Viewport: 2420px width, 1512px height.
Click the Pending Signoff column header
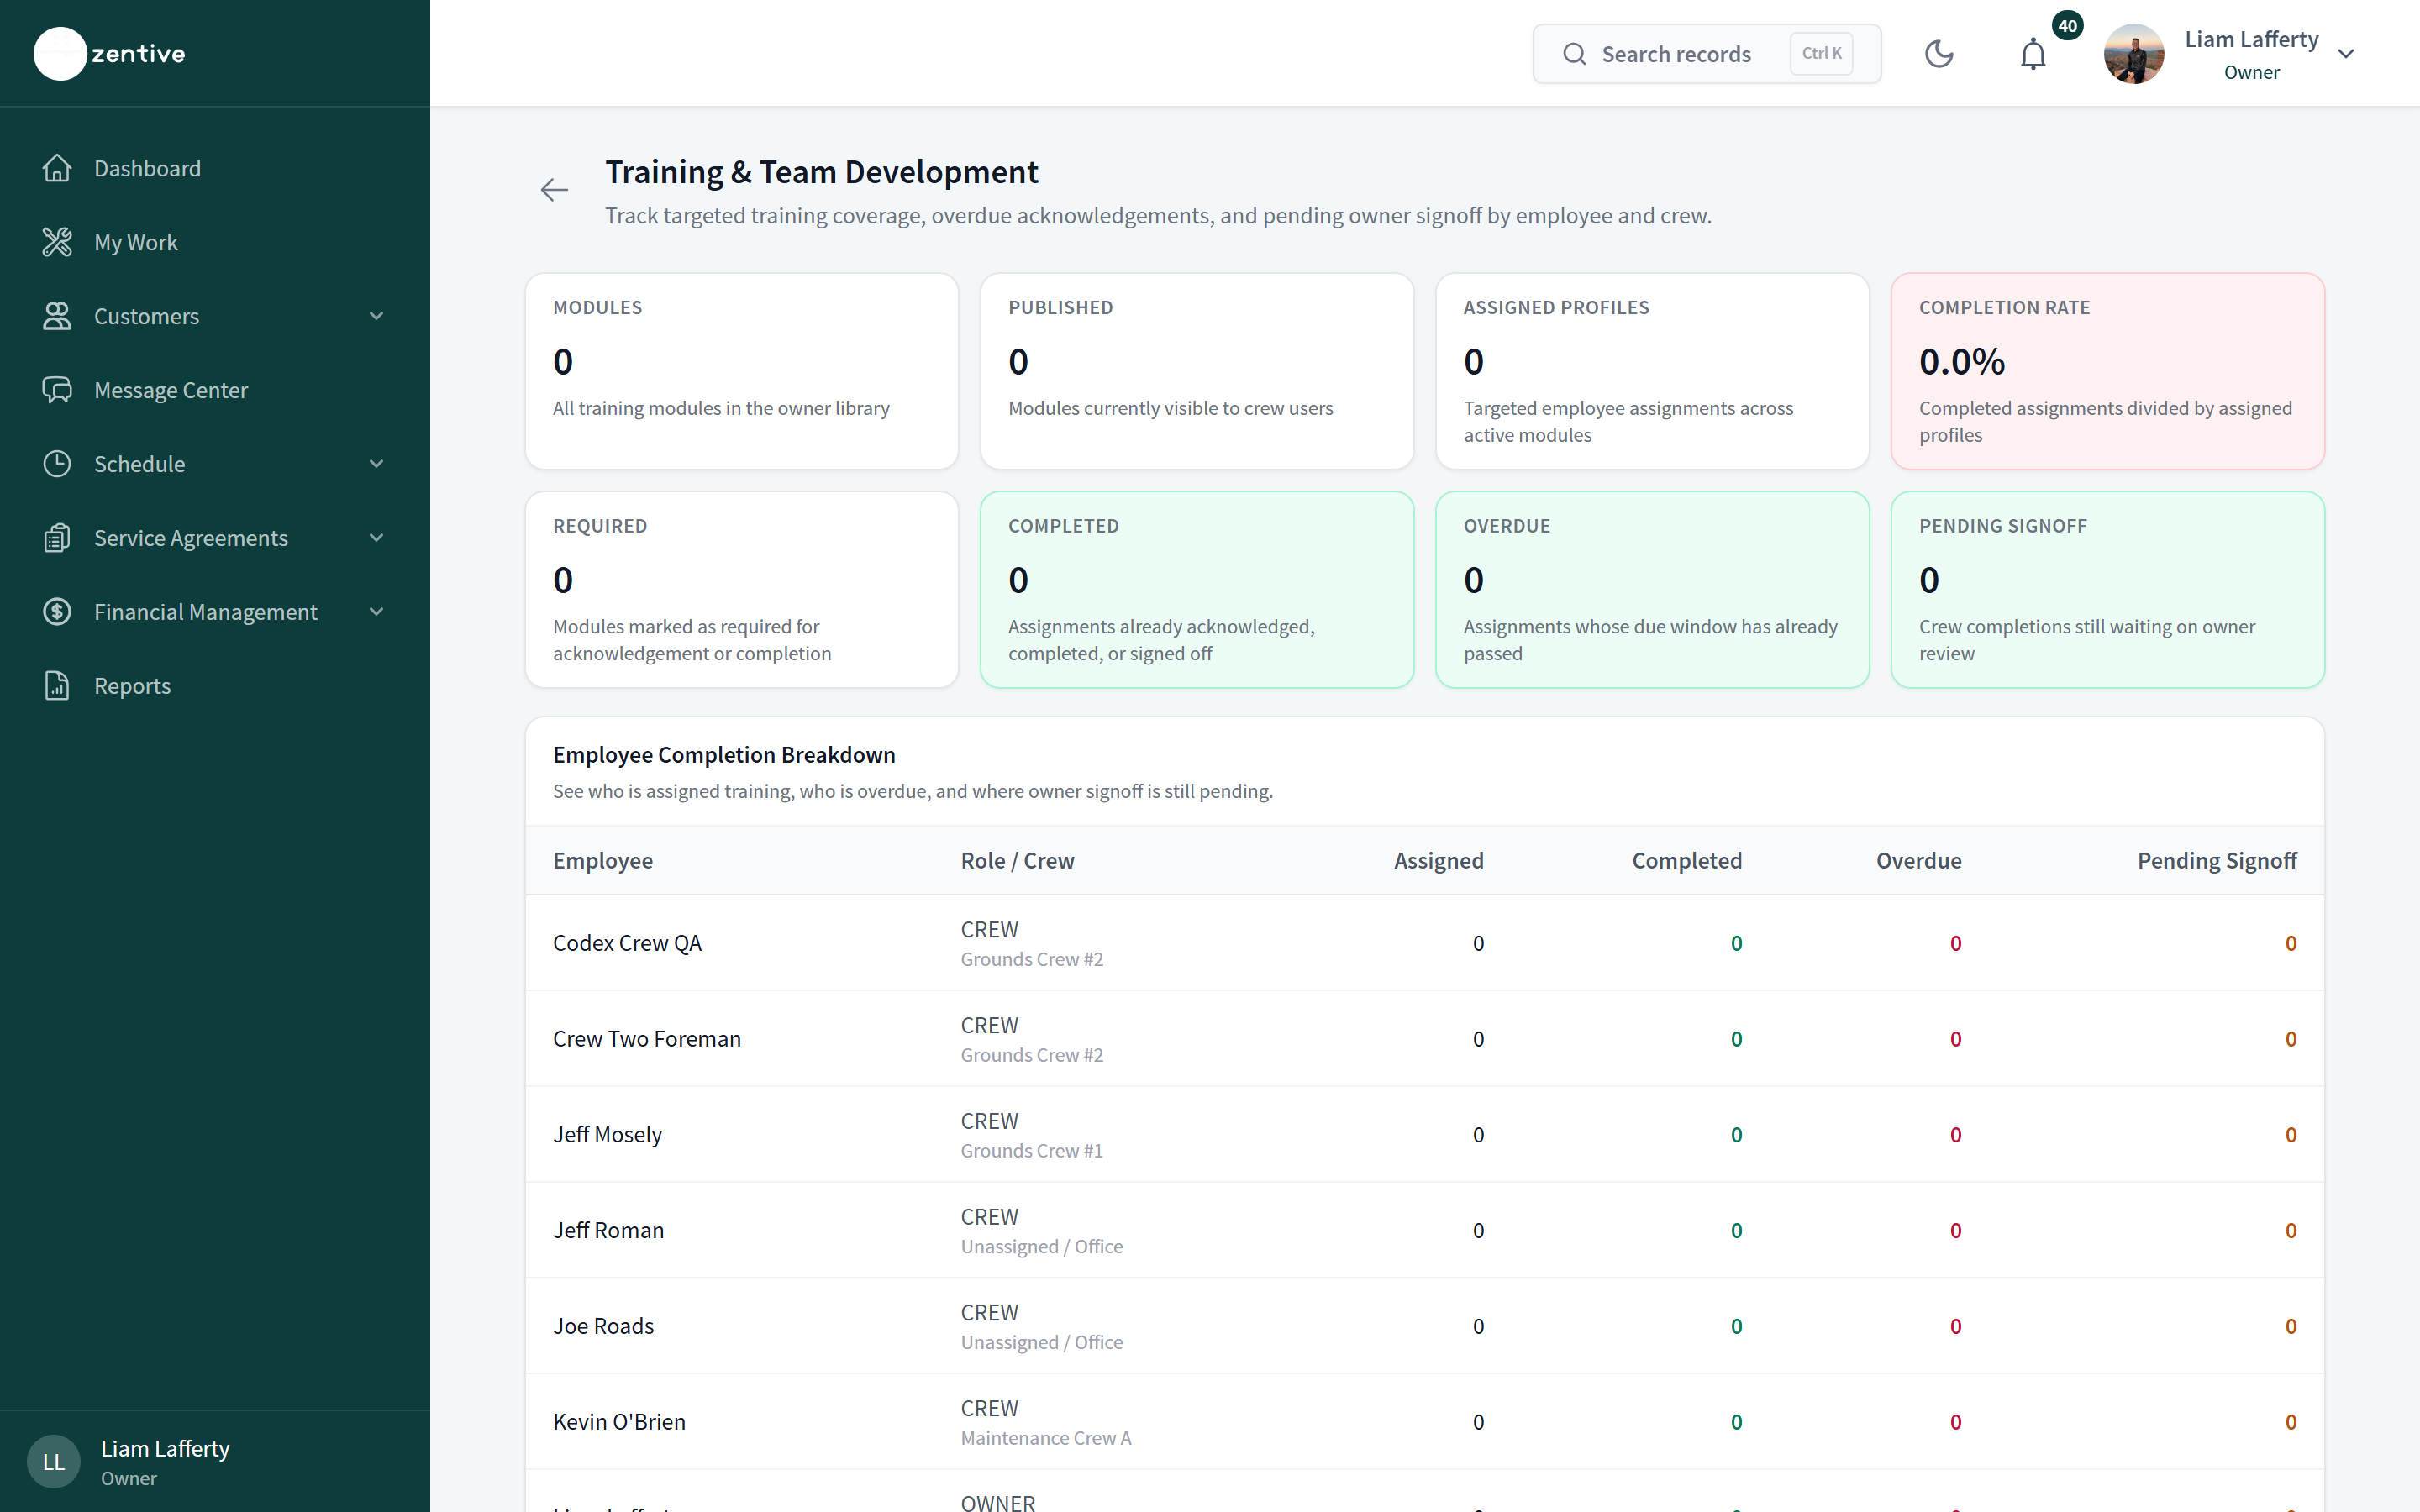pos(2217,860)
